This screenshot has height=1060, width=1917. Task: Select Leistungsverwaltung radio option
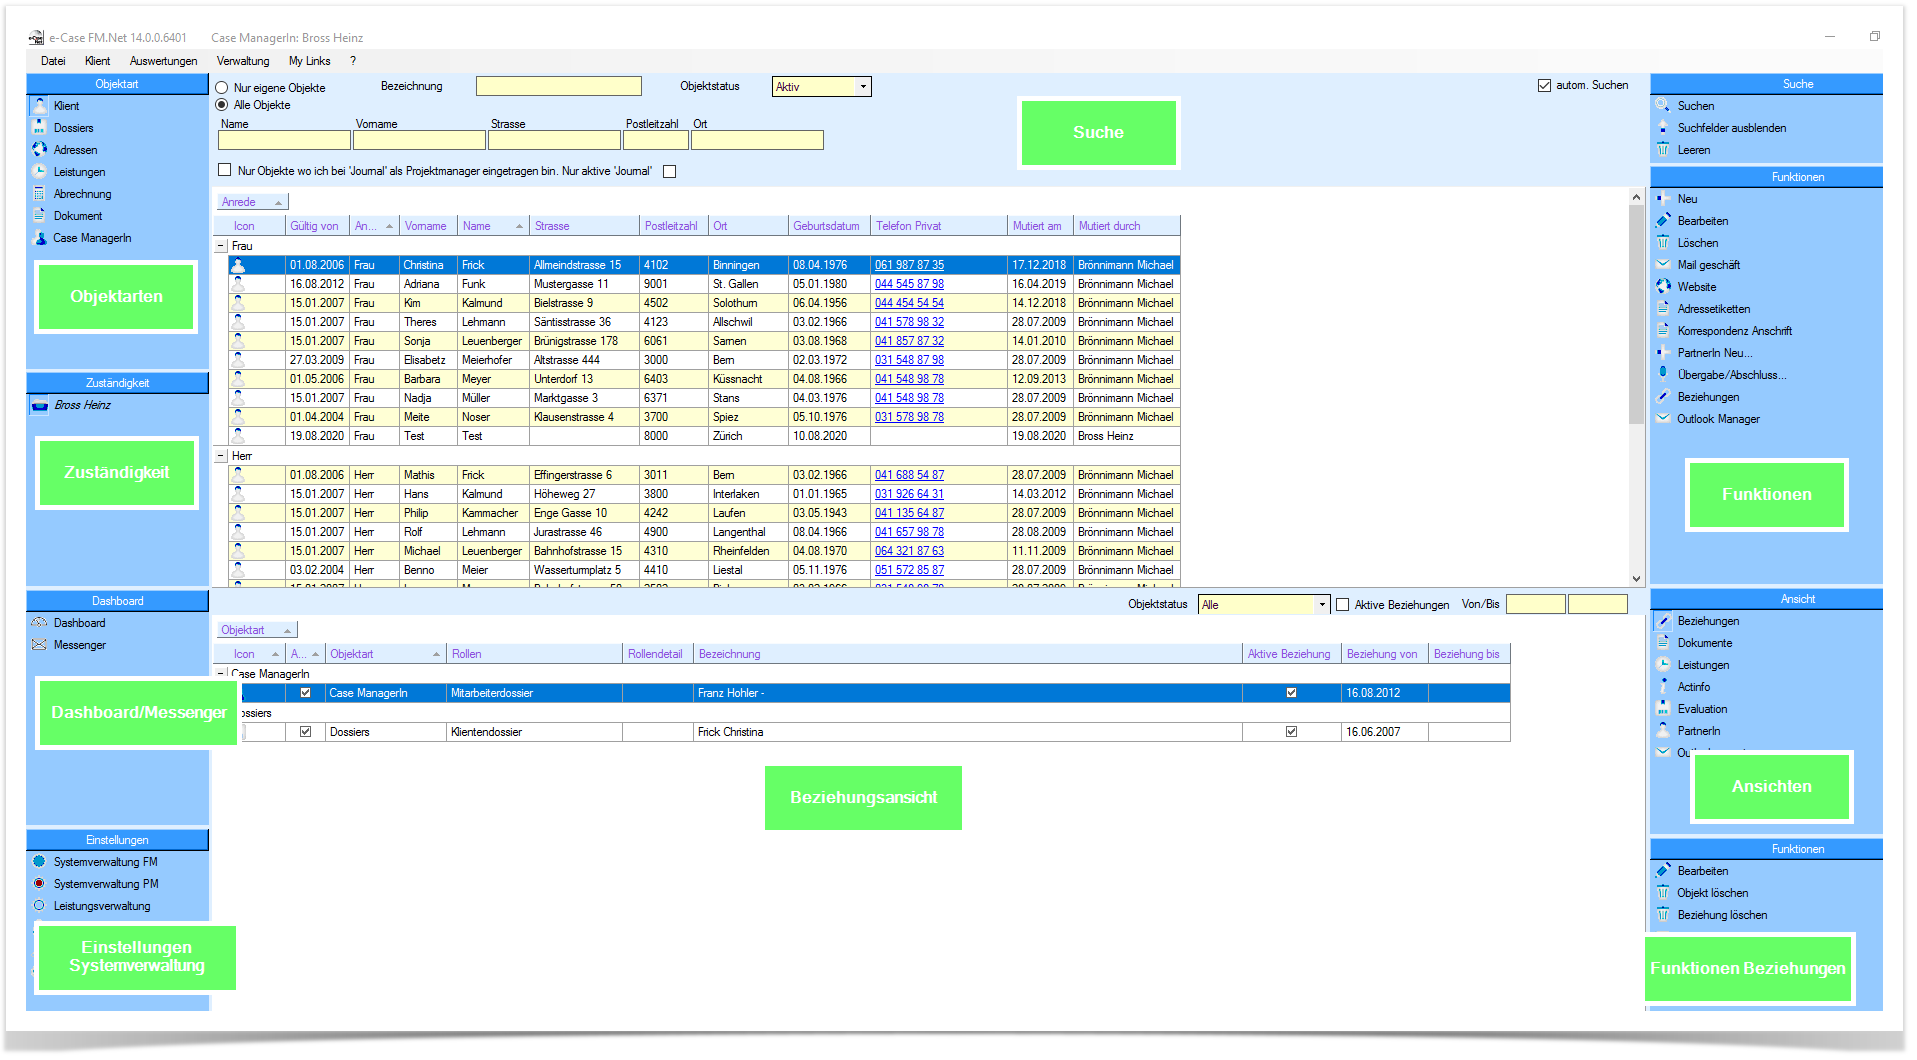click(40, 905)
